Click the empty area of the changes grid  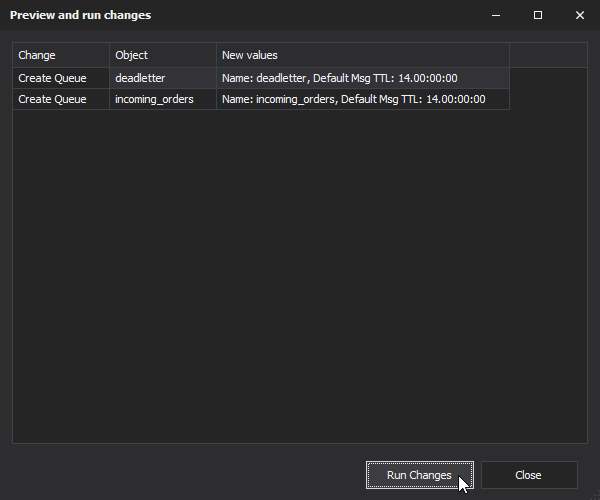click(x=300, y=276)
